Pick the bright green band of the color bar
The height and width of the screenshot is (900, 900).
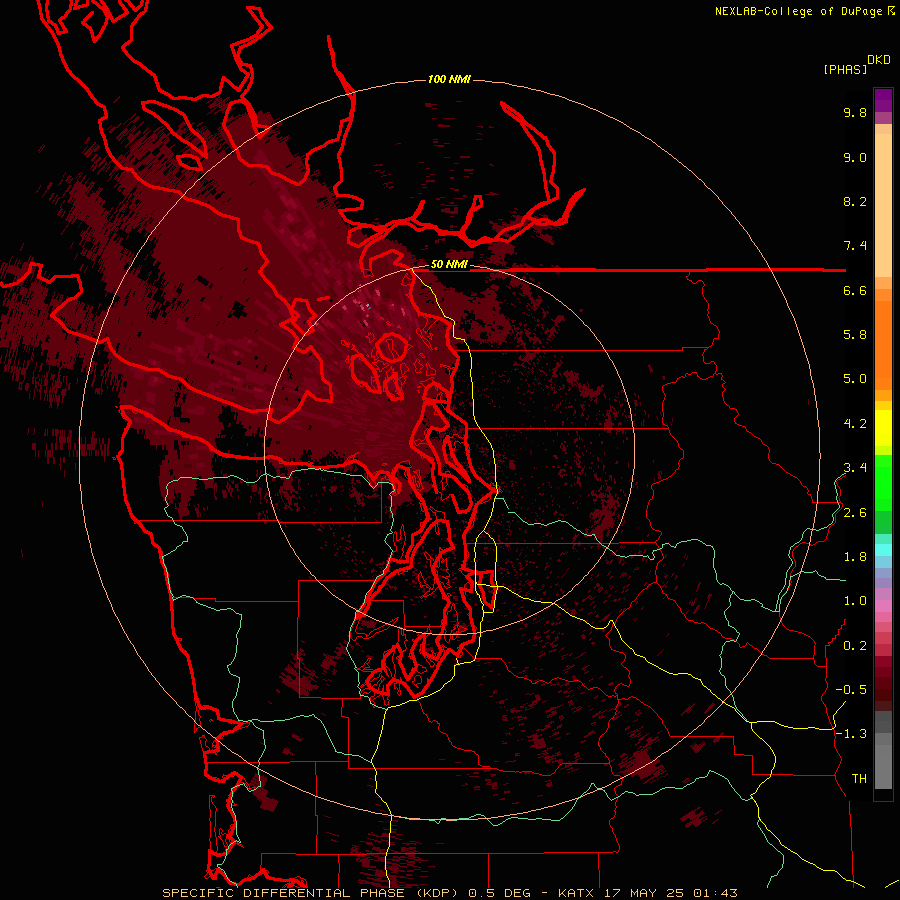(883, 482)
